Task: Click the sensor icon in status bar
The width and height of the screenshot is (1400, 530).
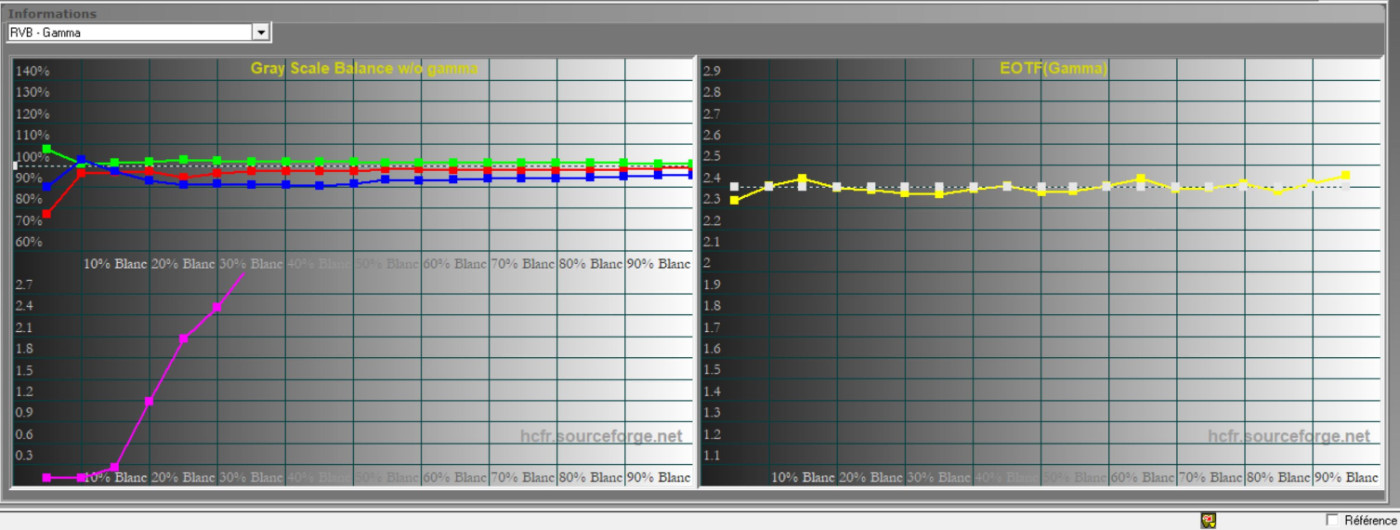Action: point(1208,520)
